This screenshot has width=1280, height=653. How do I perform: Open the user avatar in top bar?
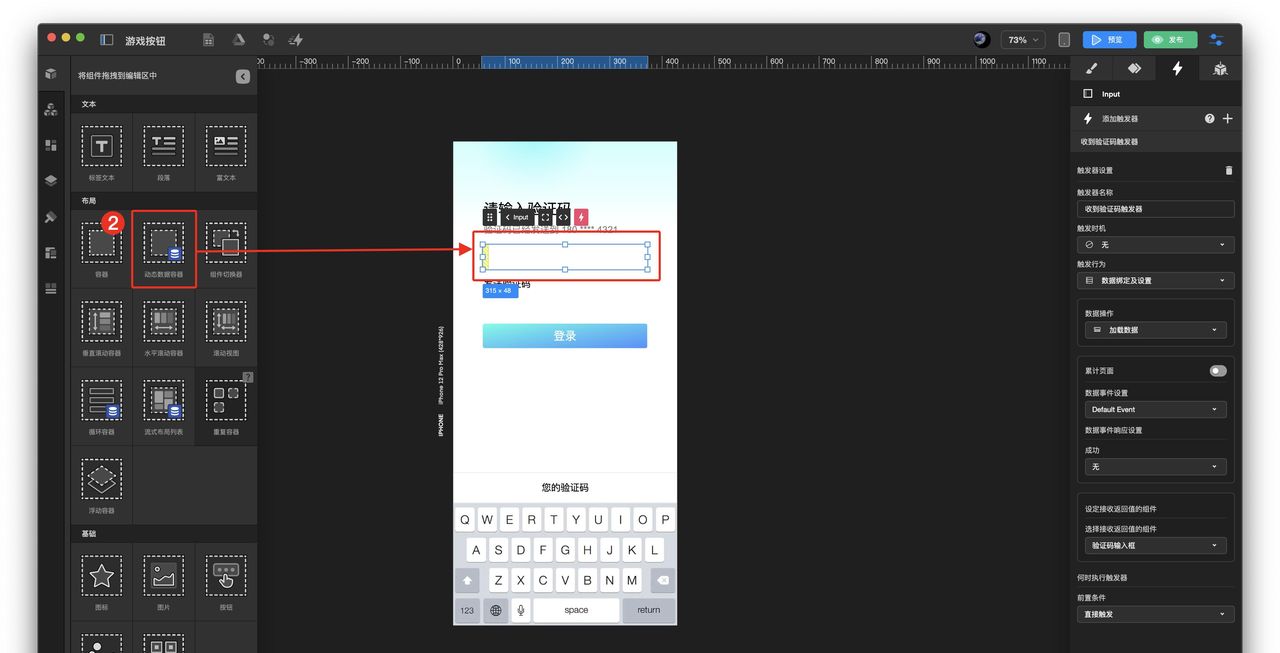tap(981, 40)
